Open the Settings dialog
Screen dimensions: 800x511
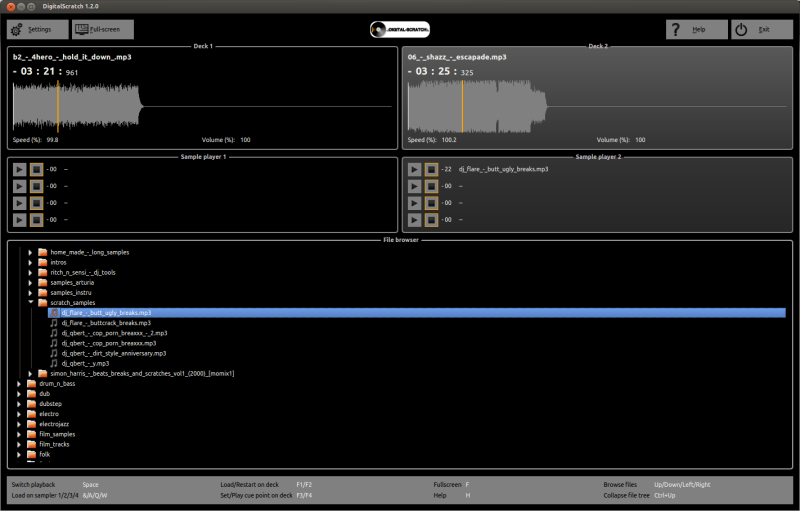(x=38, y=30)
